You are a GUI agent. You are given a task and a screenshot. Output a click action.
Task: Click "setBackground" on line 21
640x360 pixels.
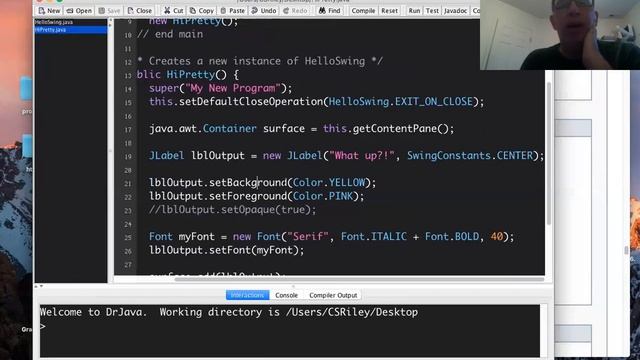point(248,182)
